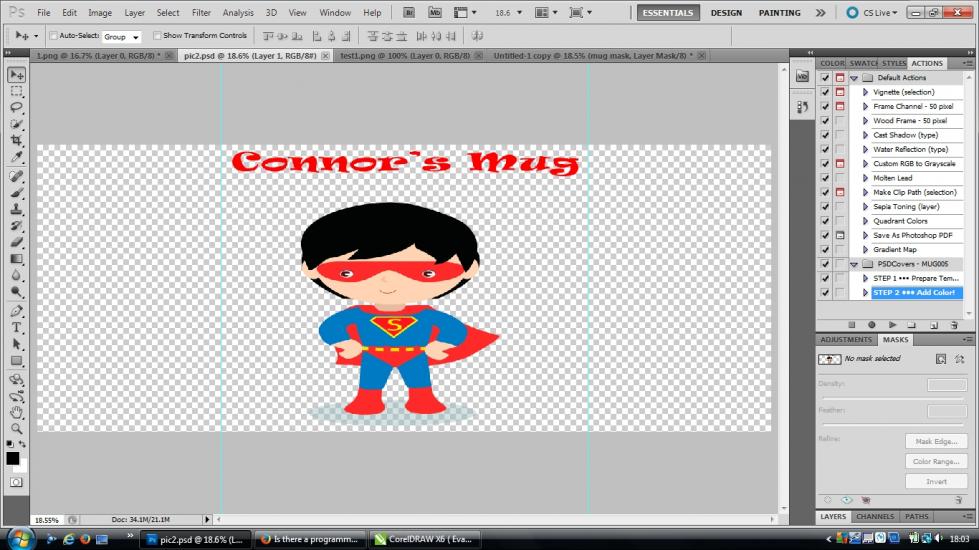Open the Filter menu
The height and width of the screenshot is (550, 979).
point(201,12)
